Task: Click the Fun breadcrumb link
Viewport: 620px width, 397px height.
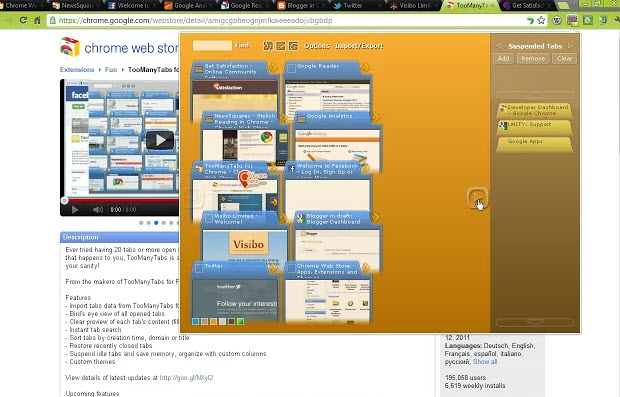Action: point(111,70)
